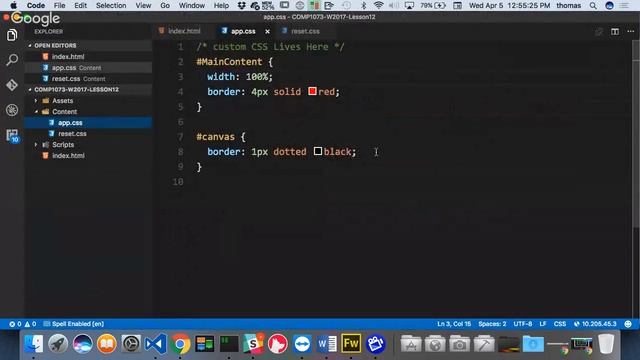
Task: Open index.html in project root
Action: 68,156
